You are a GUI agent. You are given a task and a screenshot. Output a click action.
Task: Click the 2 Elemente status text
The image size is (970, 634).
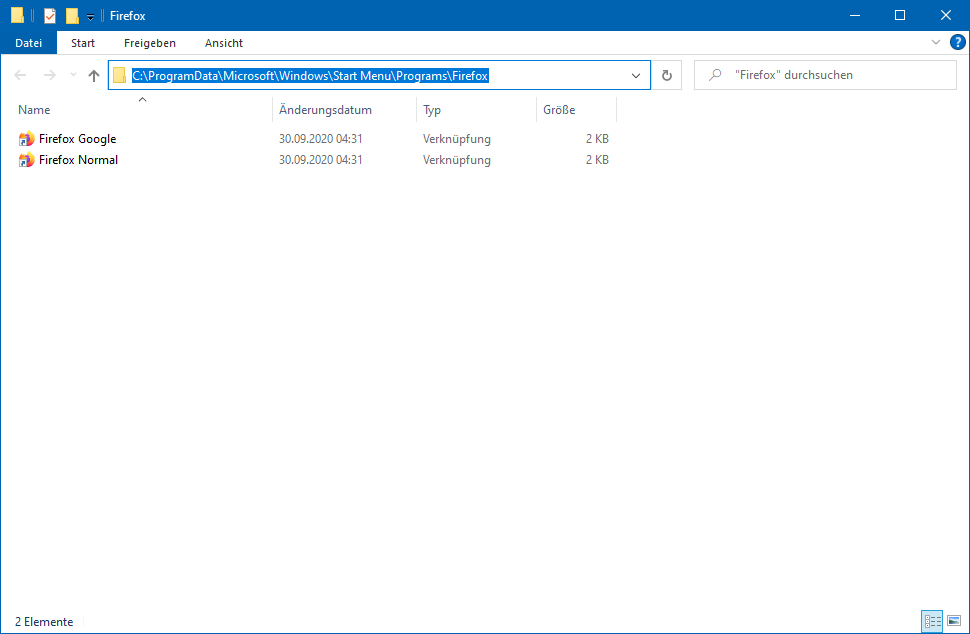coord(44,622)
